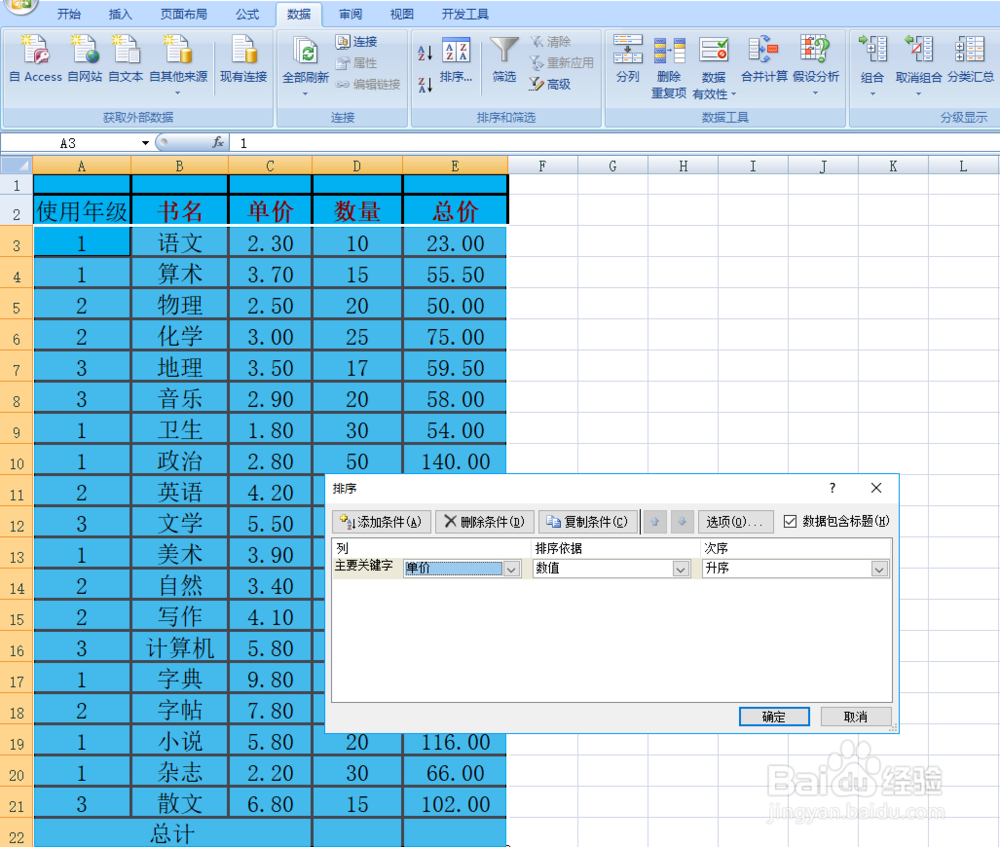Switch to the 公式 tab
The height and width of the screenshot is (847, 1000).
247,14
